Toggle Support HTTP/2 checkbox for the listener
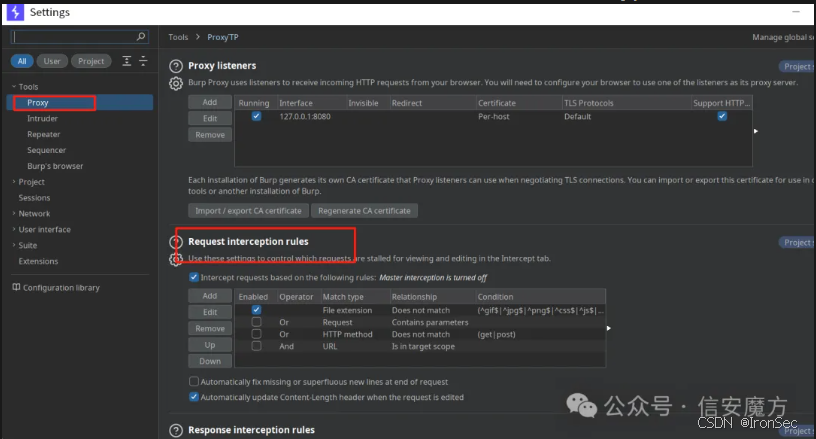 point(722,116)
